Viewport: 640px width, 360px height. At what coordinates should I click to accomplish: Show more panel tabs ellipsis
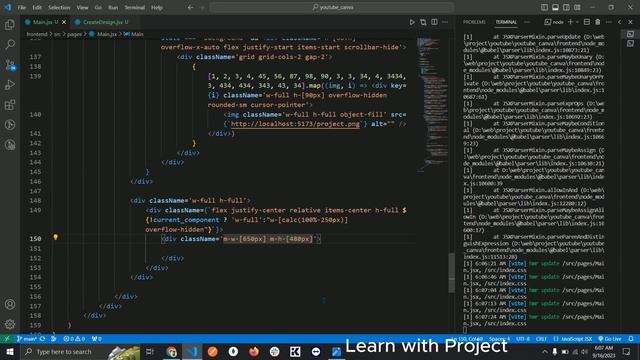527,22
